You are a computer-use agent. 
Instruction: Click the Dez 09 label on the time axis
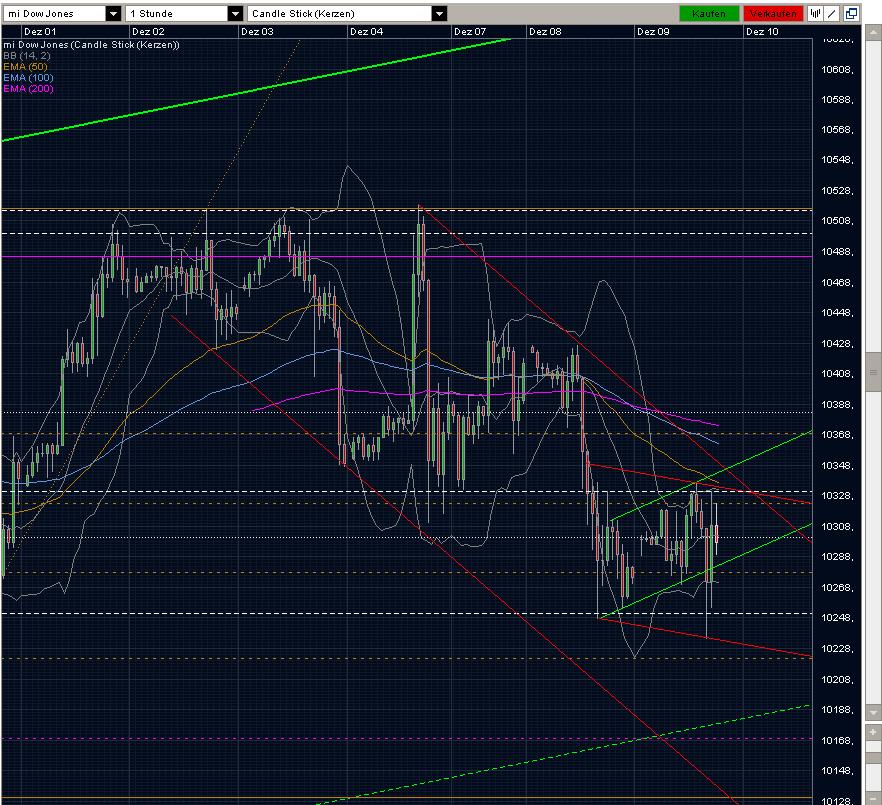pyautogui.click(x=653, y=31)
